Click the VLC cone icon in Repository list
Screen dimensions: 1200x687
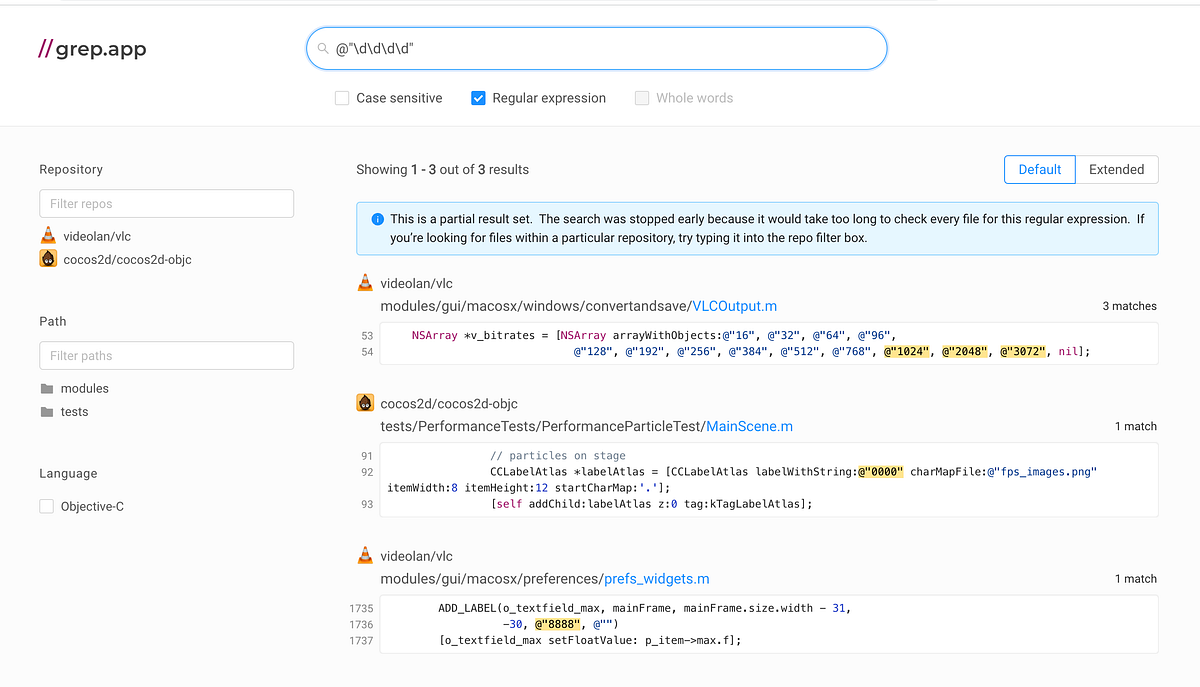(48, 235)
